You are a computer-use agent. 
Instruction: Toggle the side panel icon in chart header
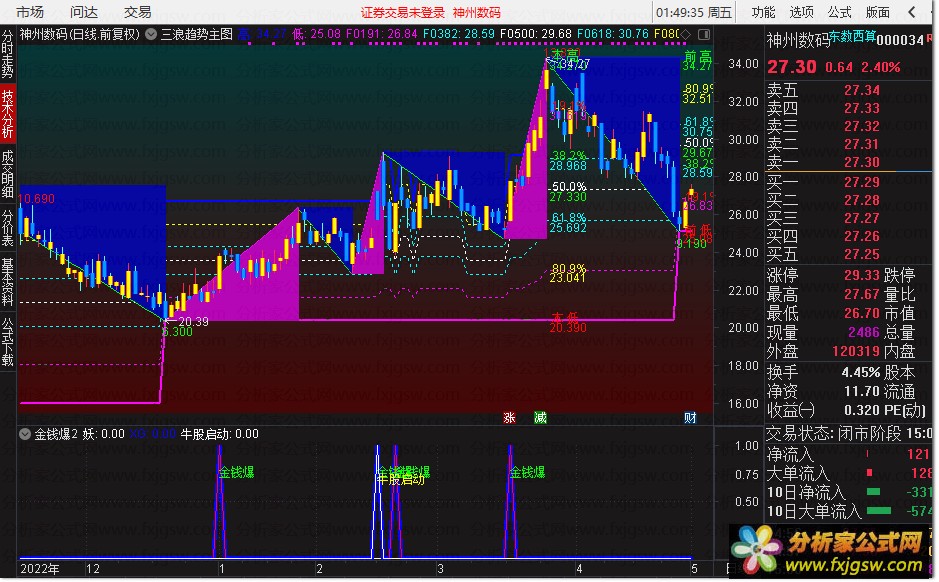704,35
